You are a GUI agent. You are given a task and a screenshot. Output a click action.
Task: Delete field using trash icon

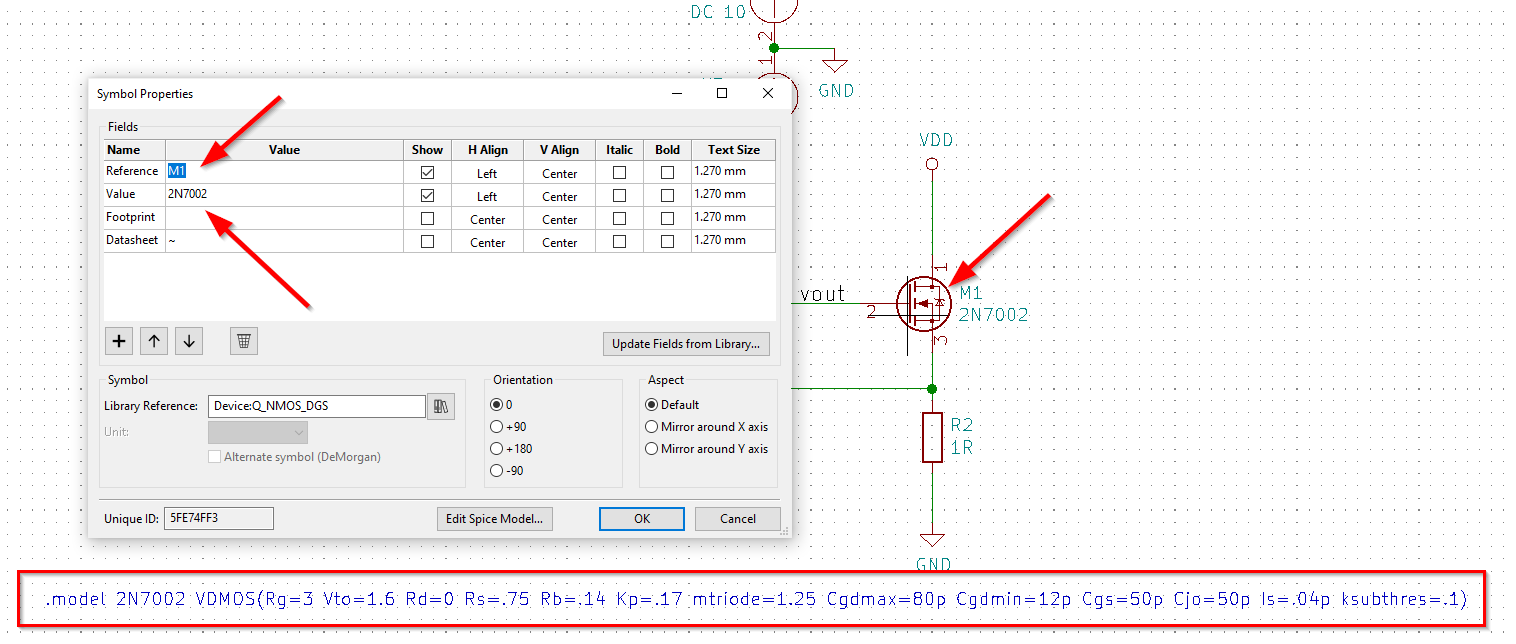(x=243, y=341)
